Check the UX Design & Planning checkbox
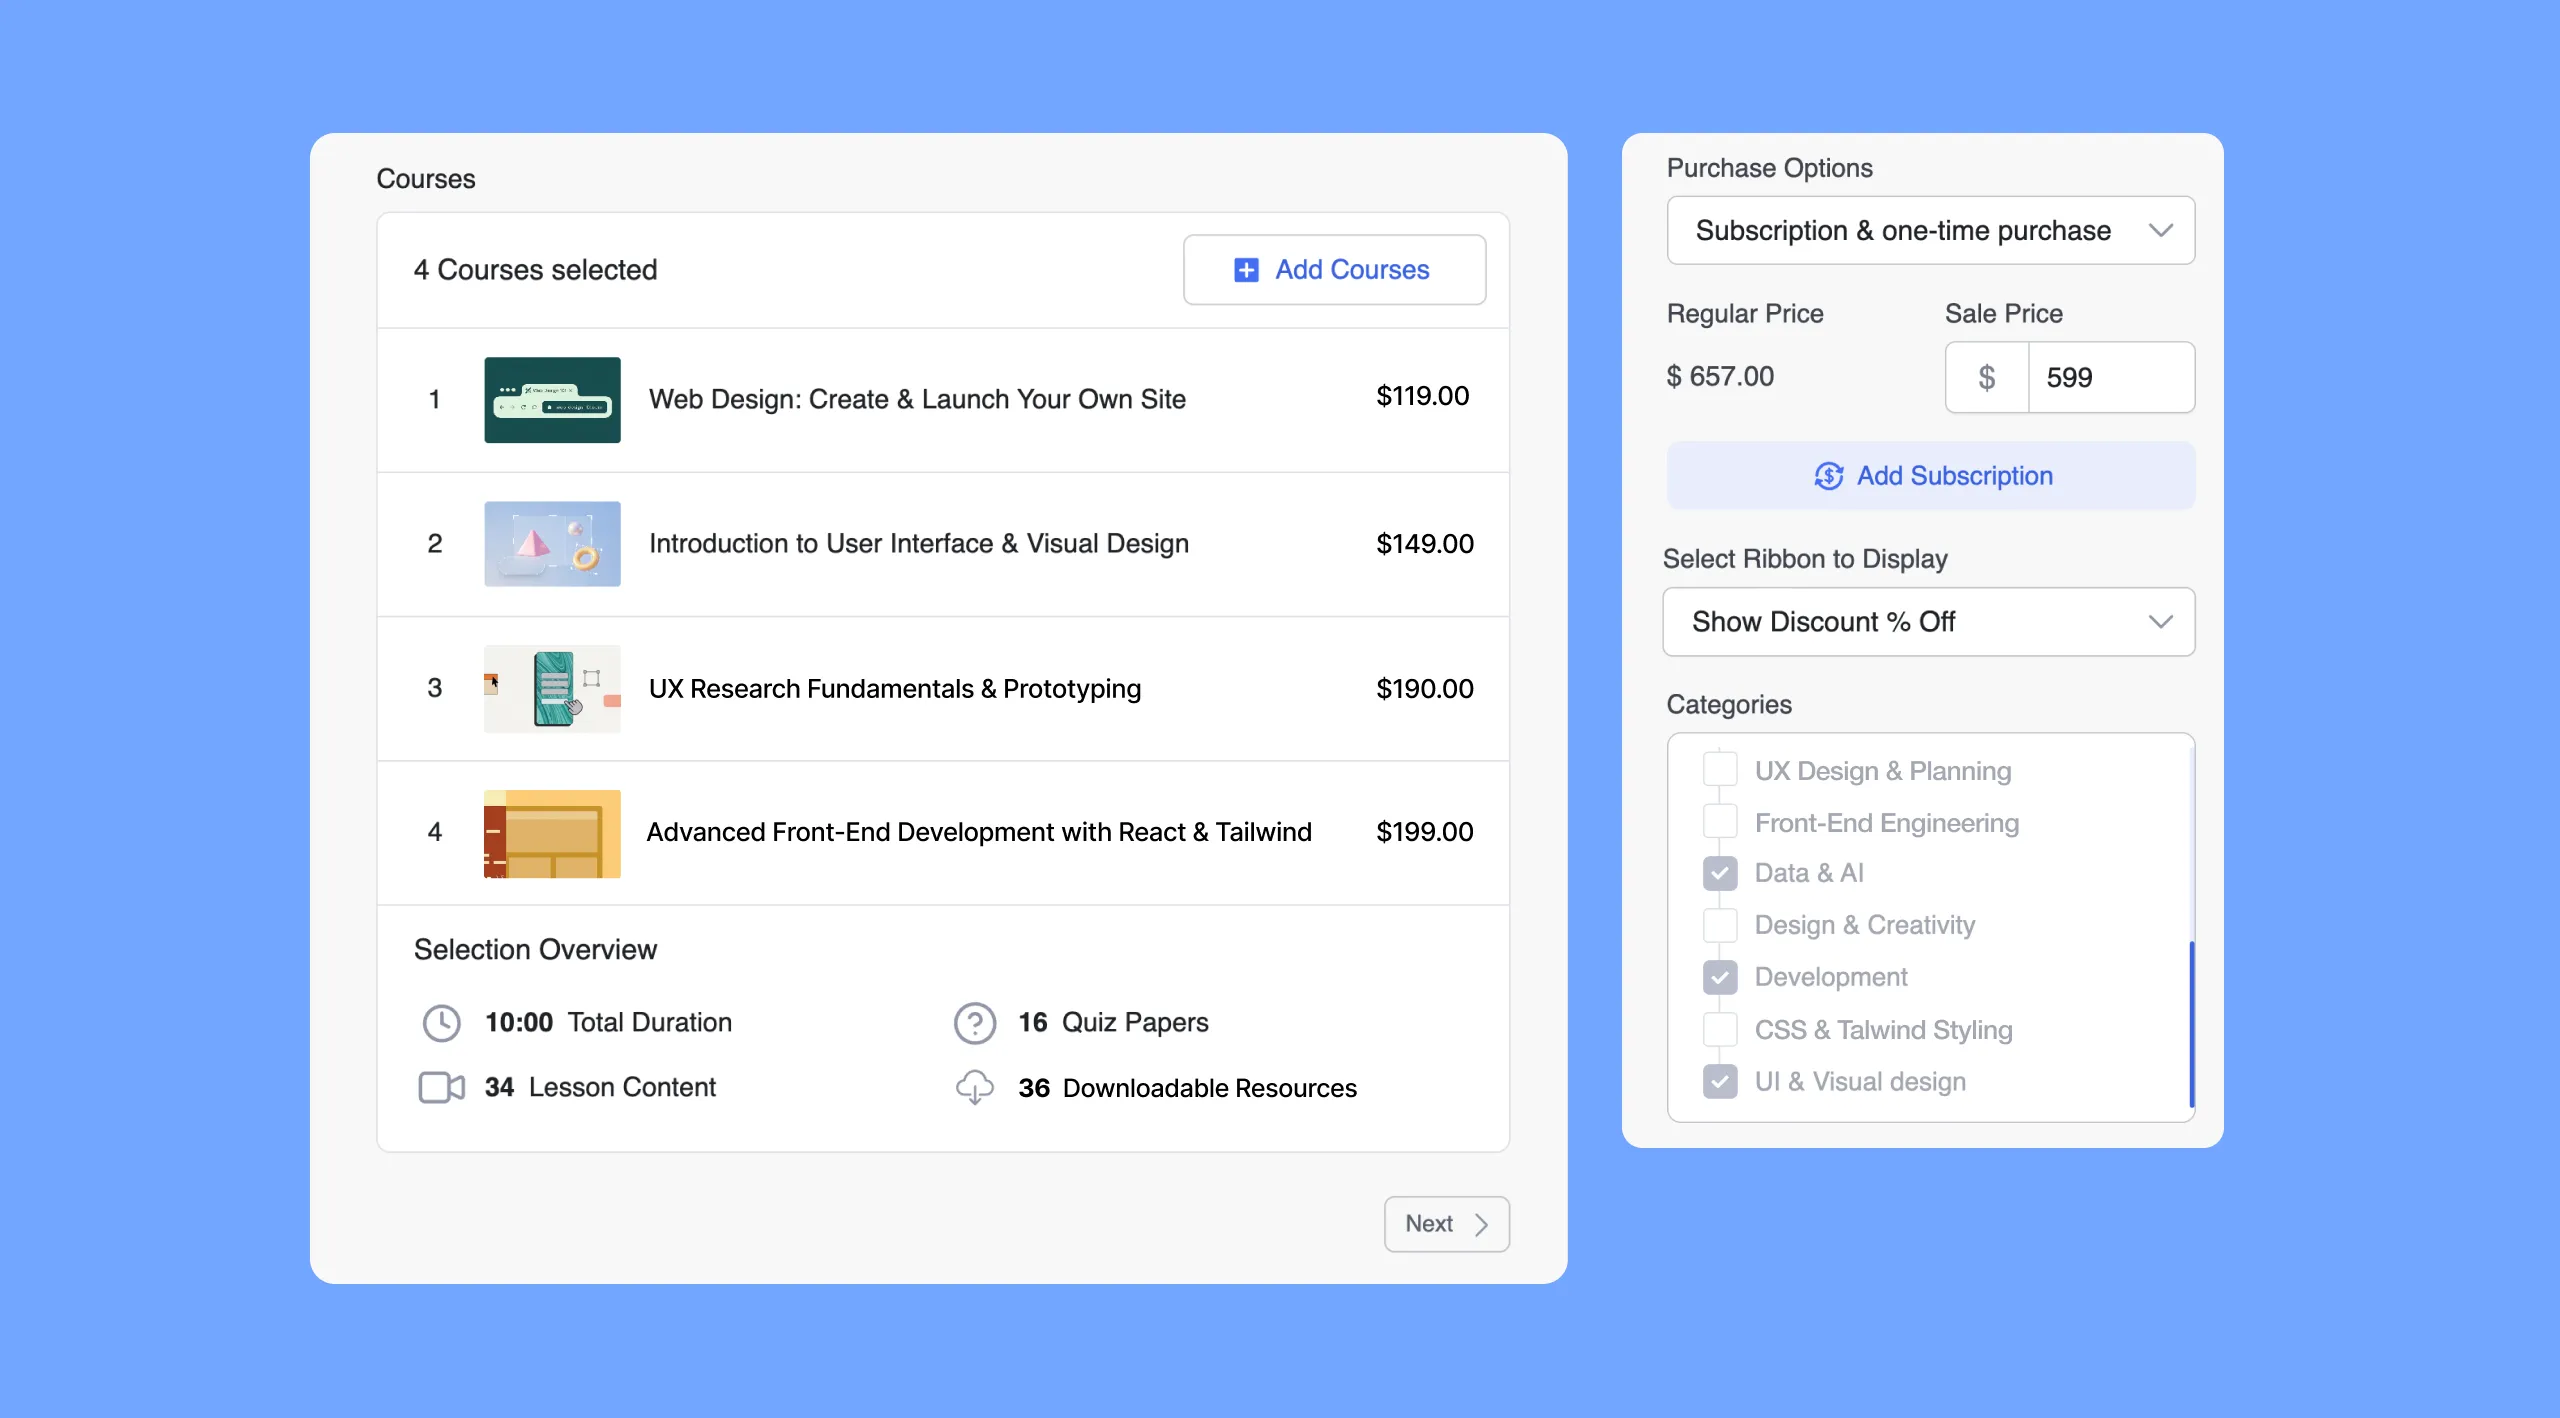The width and height of the screenshot is (2560, 1418). tap(1720, 770)
